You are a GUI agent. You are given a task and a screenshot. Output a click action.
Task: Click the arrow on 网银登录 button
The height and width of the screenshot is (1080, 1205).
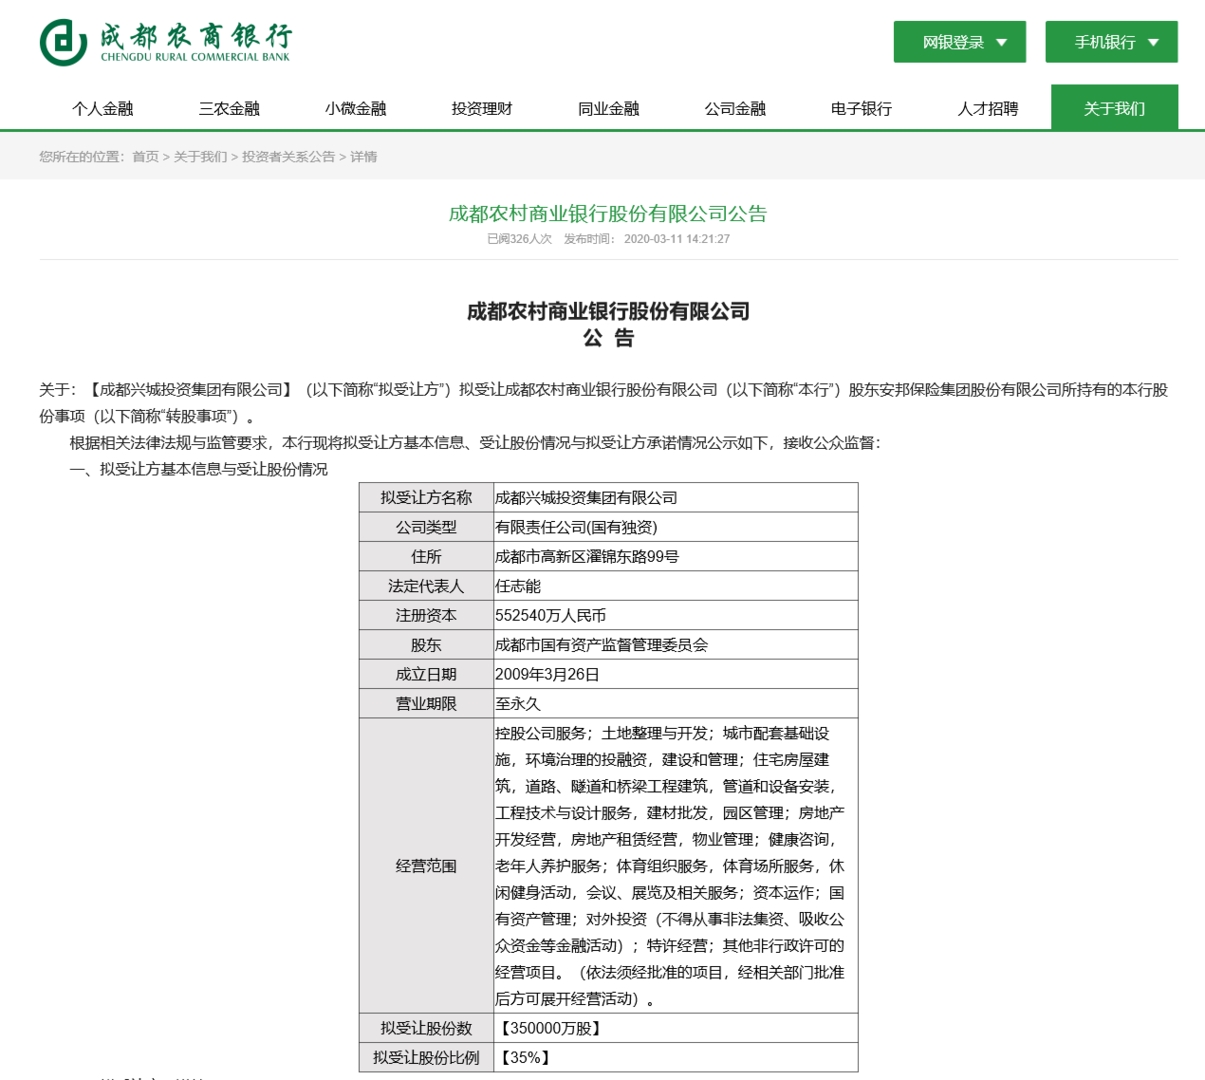point(1002,42)
